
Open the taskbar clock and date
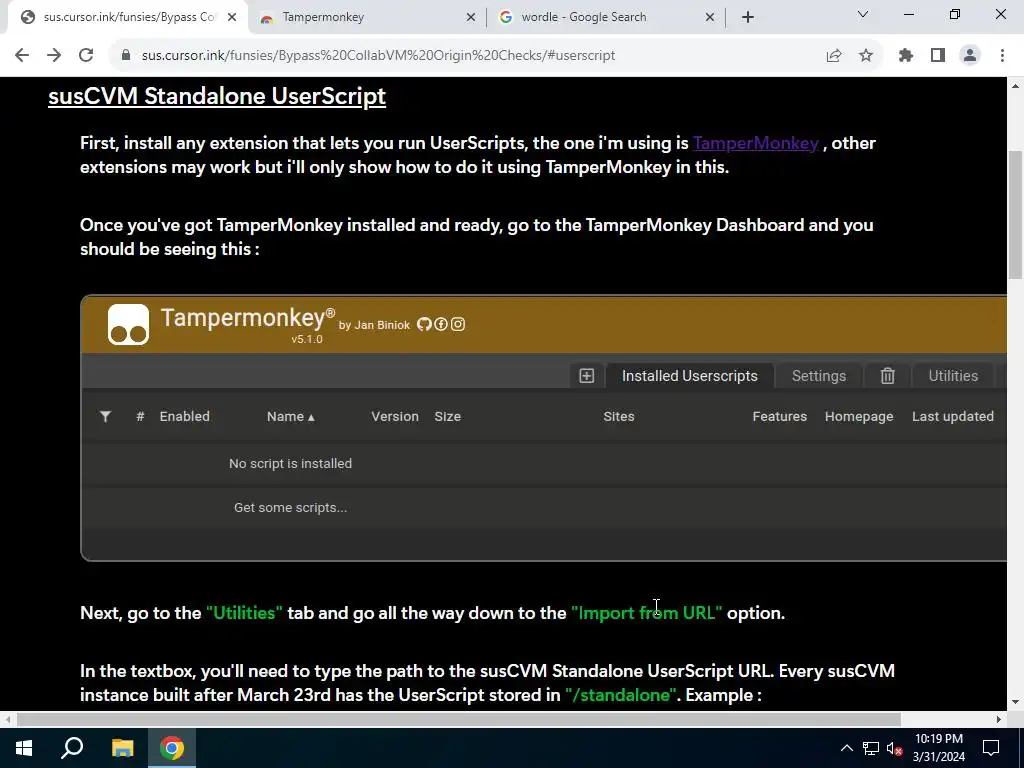(938, 748)
